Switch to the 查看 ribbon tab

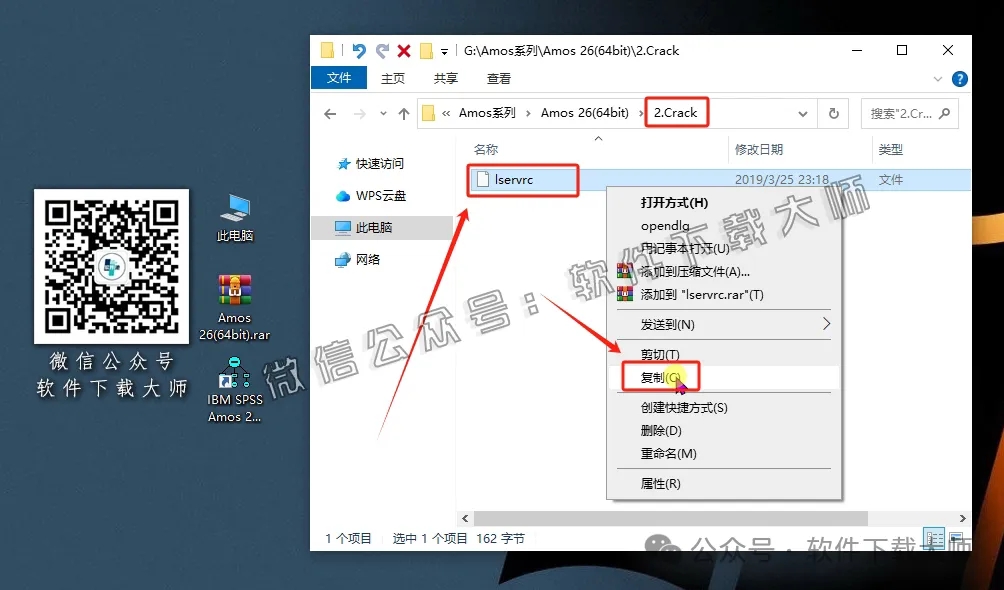[x=498, y=77]
